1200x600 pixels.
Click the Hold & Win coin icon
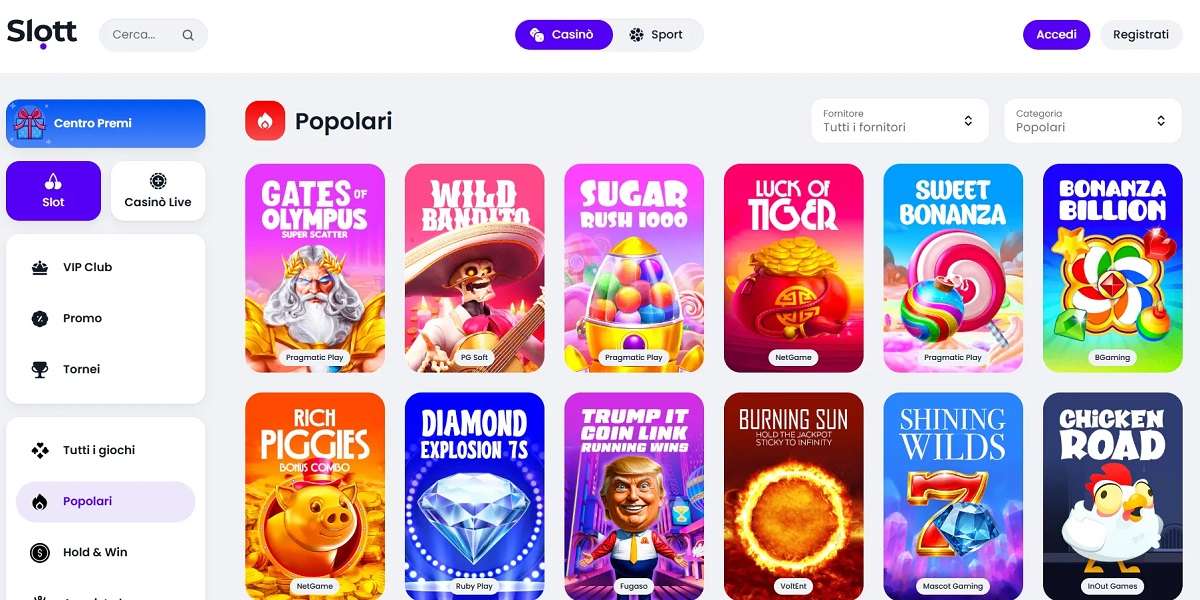(x=40, y=552)
